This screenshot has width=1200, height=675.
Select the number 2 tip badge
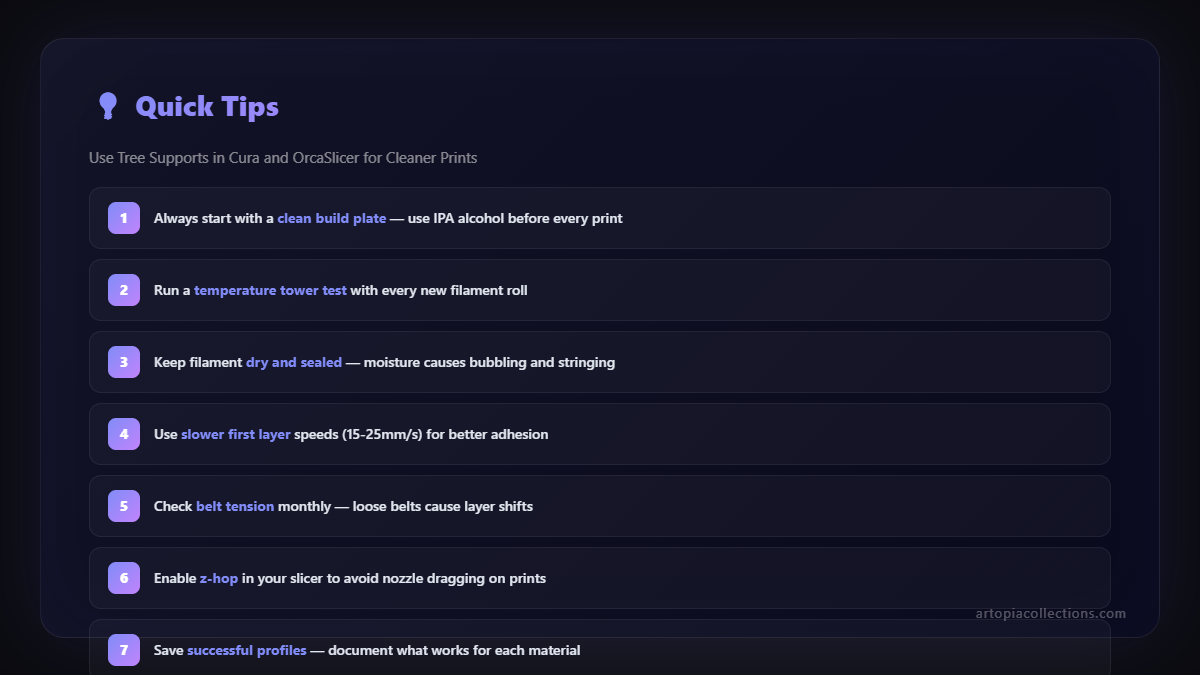click(x=124, y=290)
